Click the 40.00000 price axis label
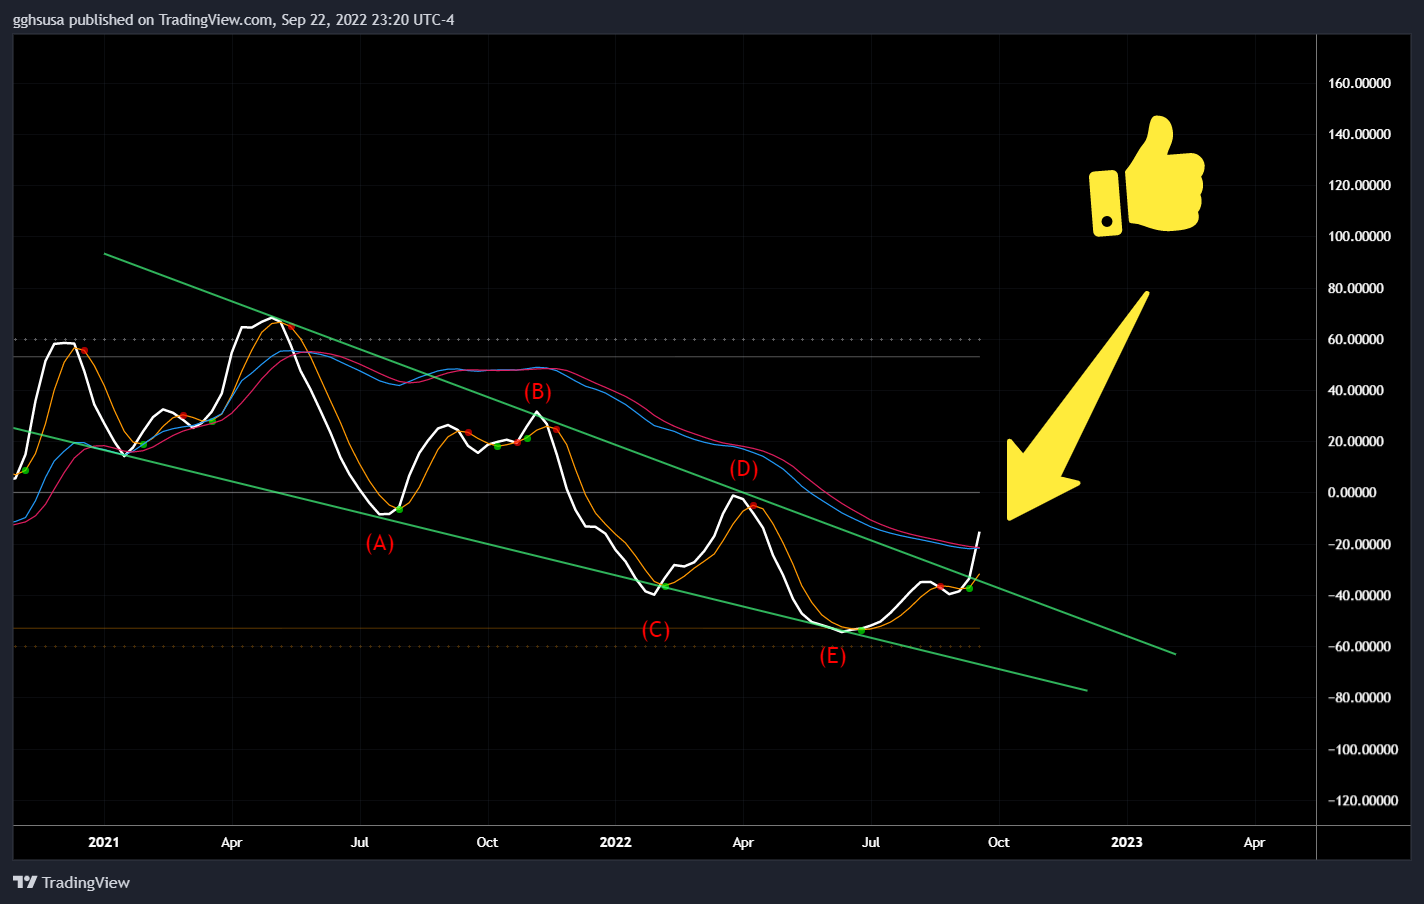This screenshot has height=904, width=1424. click(1356, 390)
